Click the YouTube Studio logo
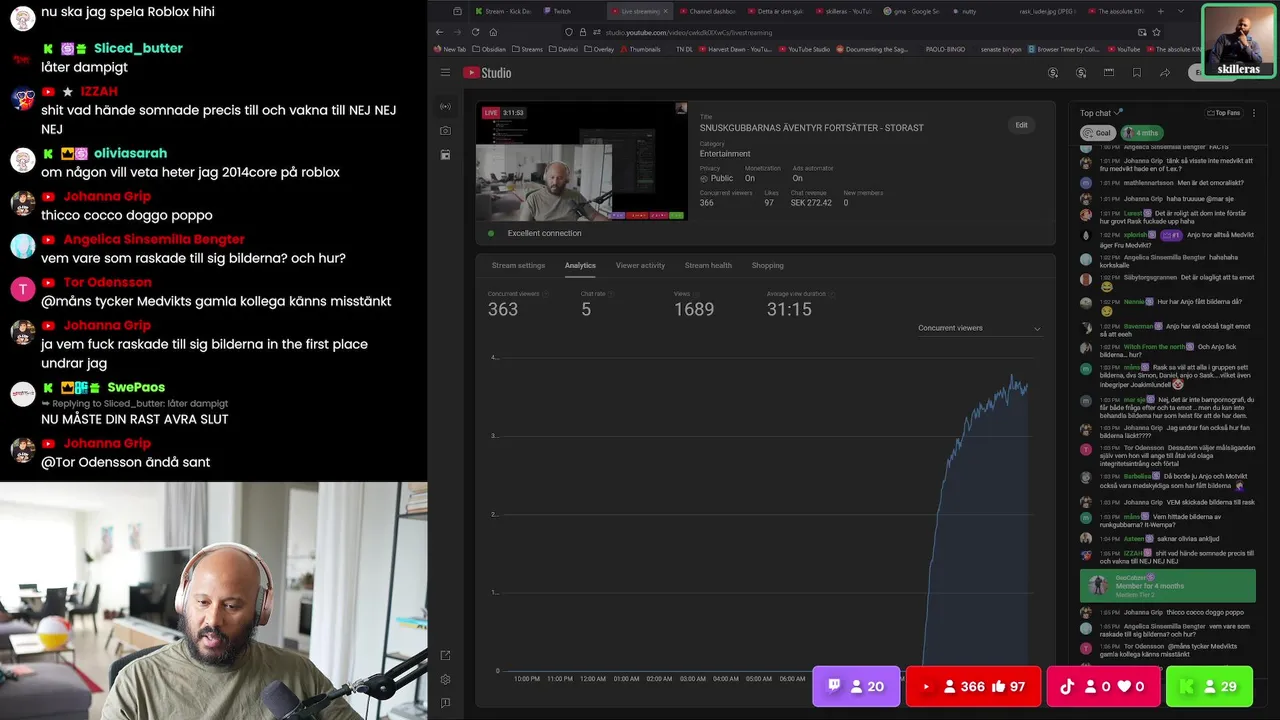The image size is (1280, 720). tap(487, 73)
